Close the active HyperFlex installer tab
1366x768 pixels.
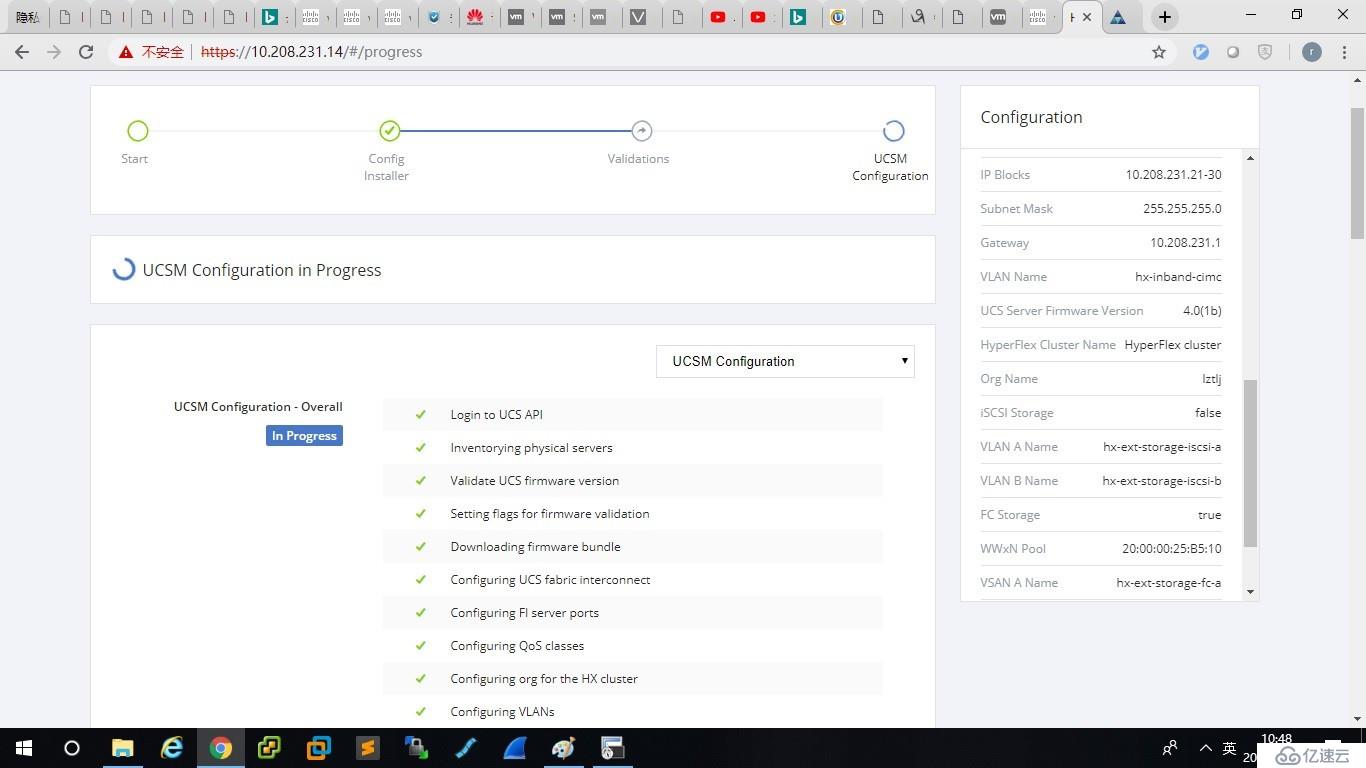point(1087,17)
